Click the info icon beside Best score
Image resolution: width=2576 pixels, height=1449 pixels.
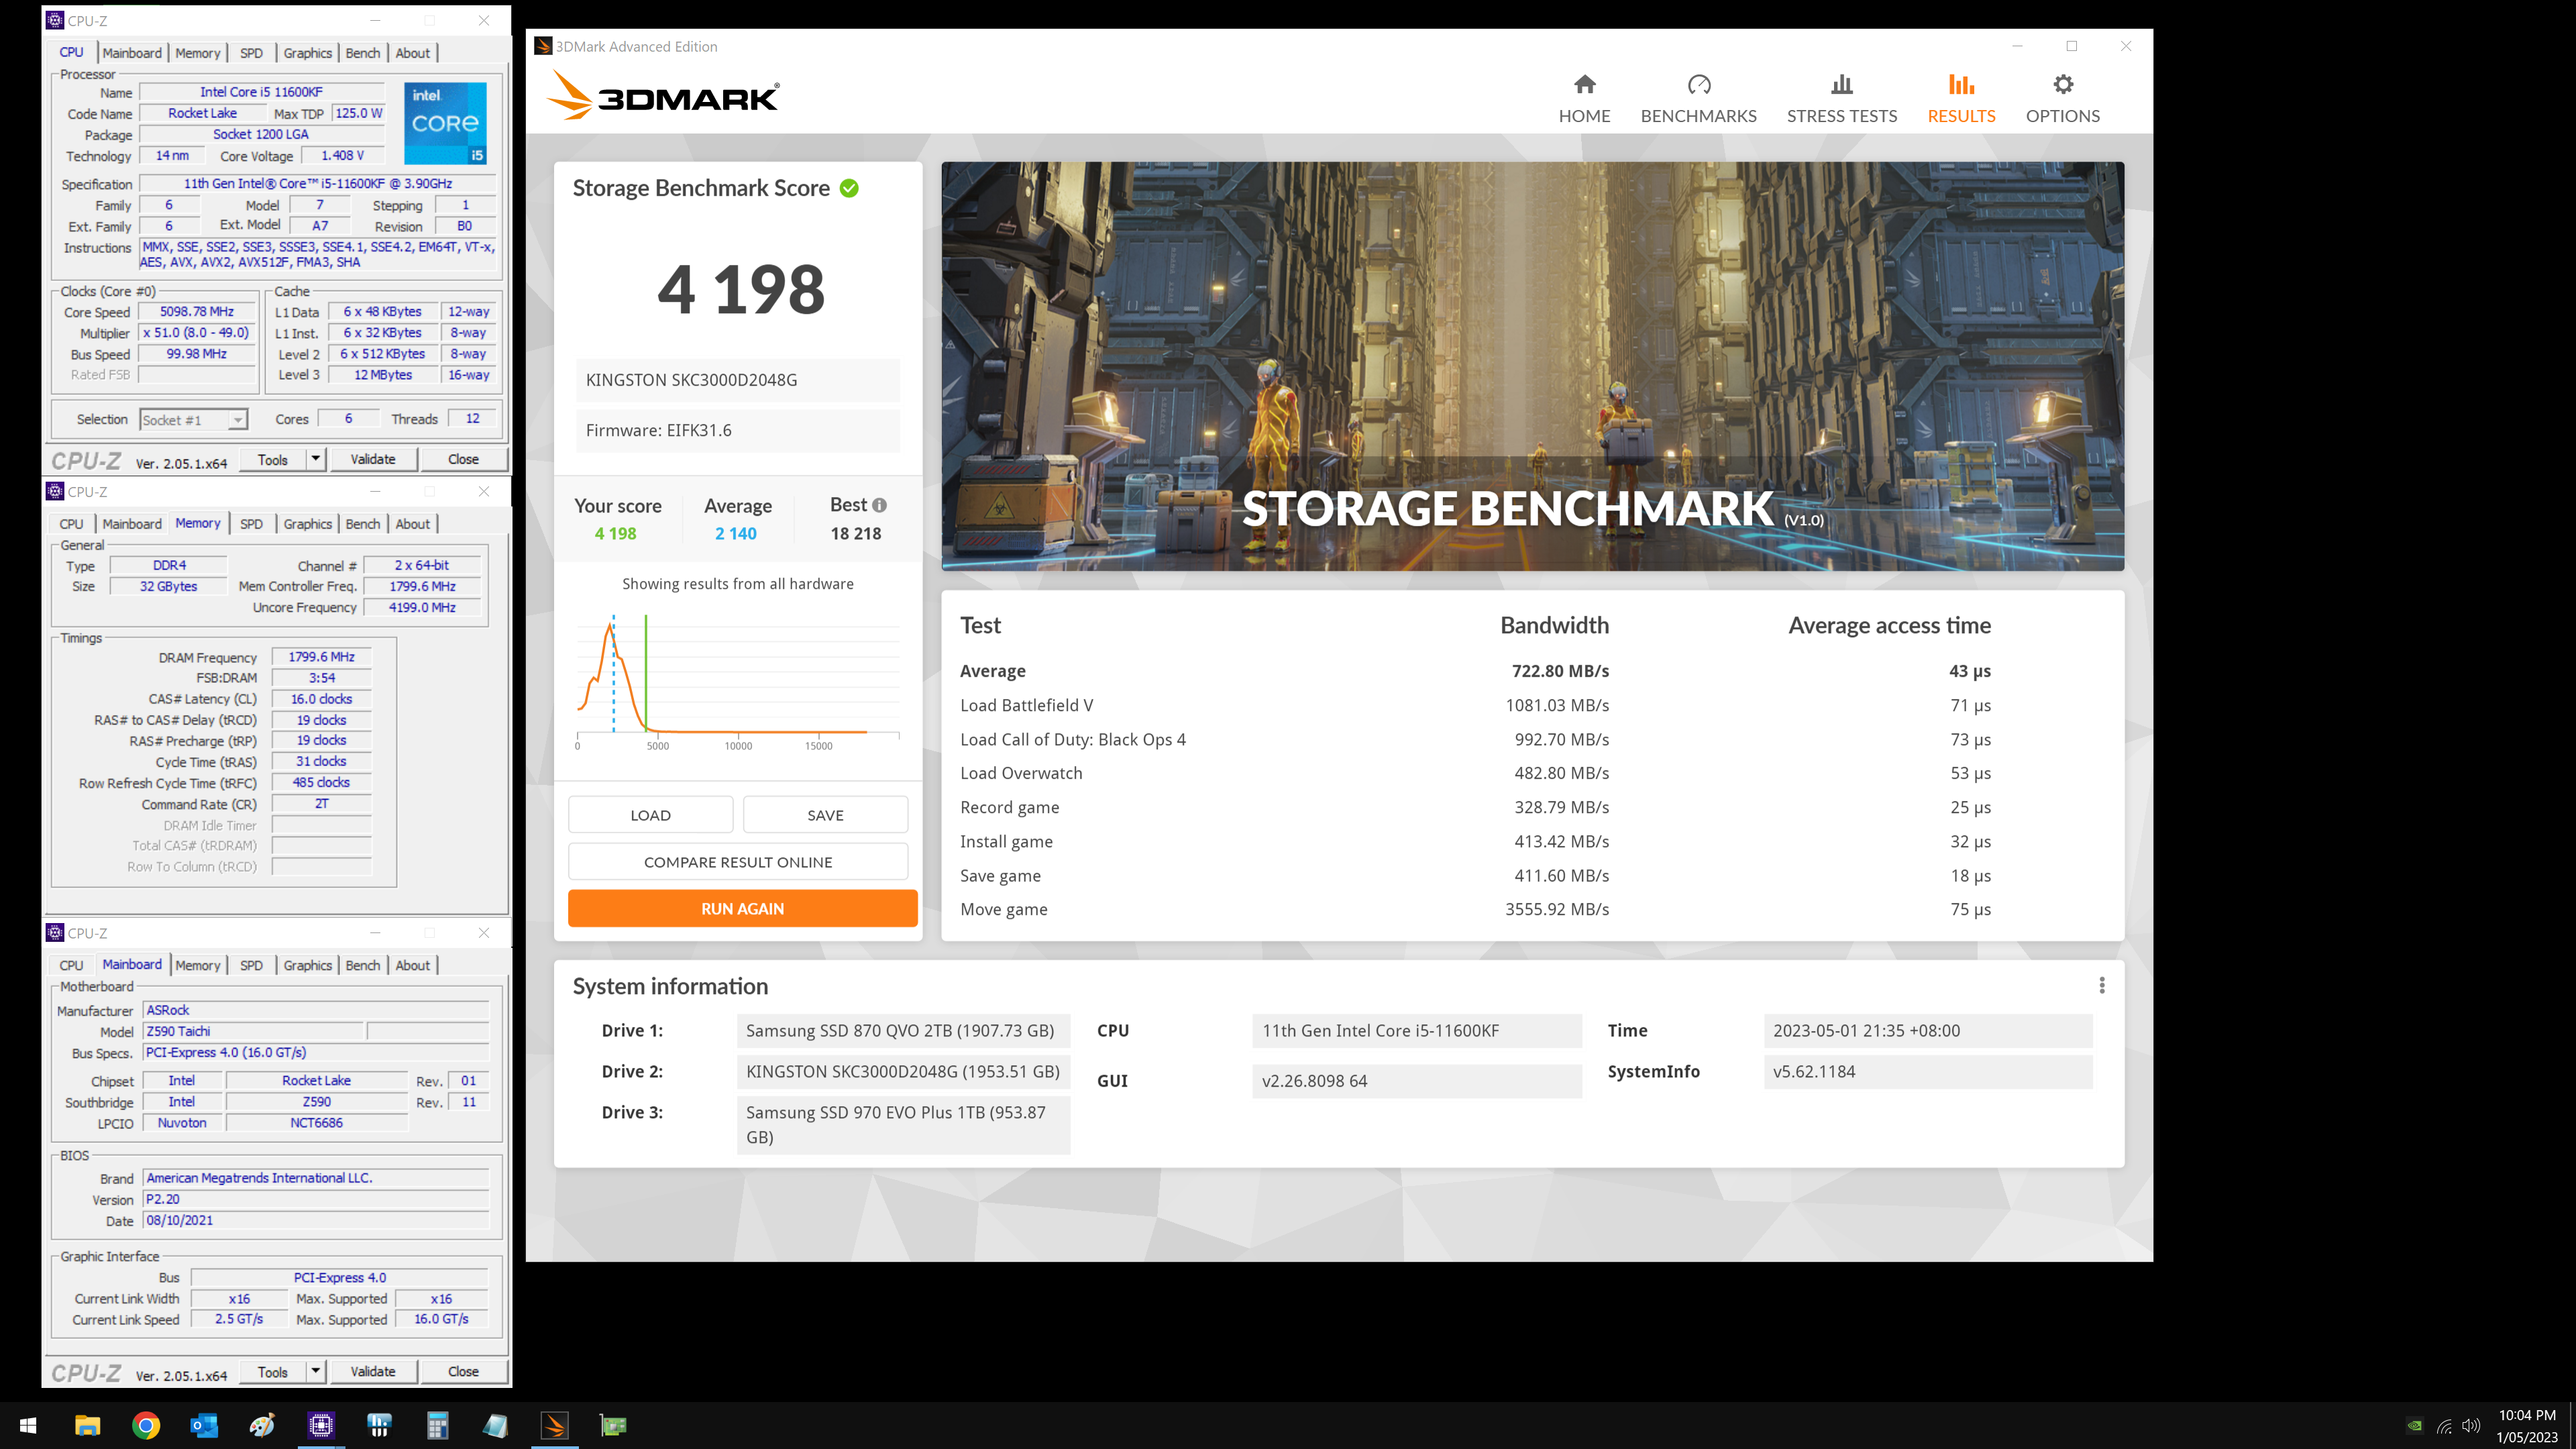pos(879,505)
